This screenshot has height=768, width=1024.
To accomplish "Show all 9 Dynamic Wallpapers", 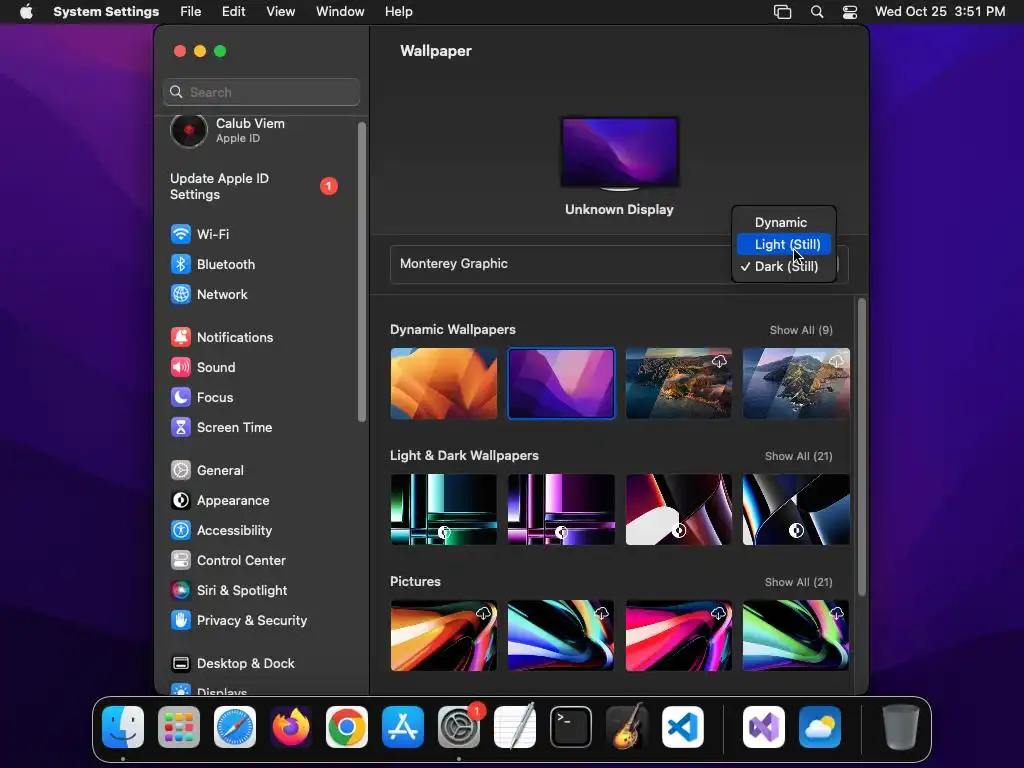I will tap(801, 330).
